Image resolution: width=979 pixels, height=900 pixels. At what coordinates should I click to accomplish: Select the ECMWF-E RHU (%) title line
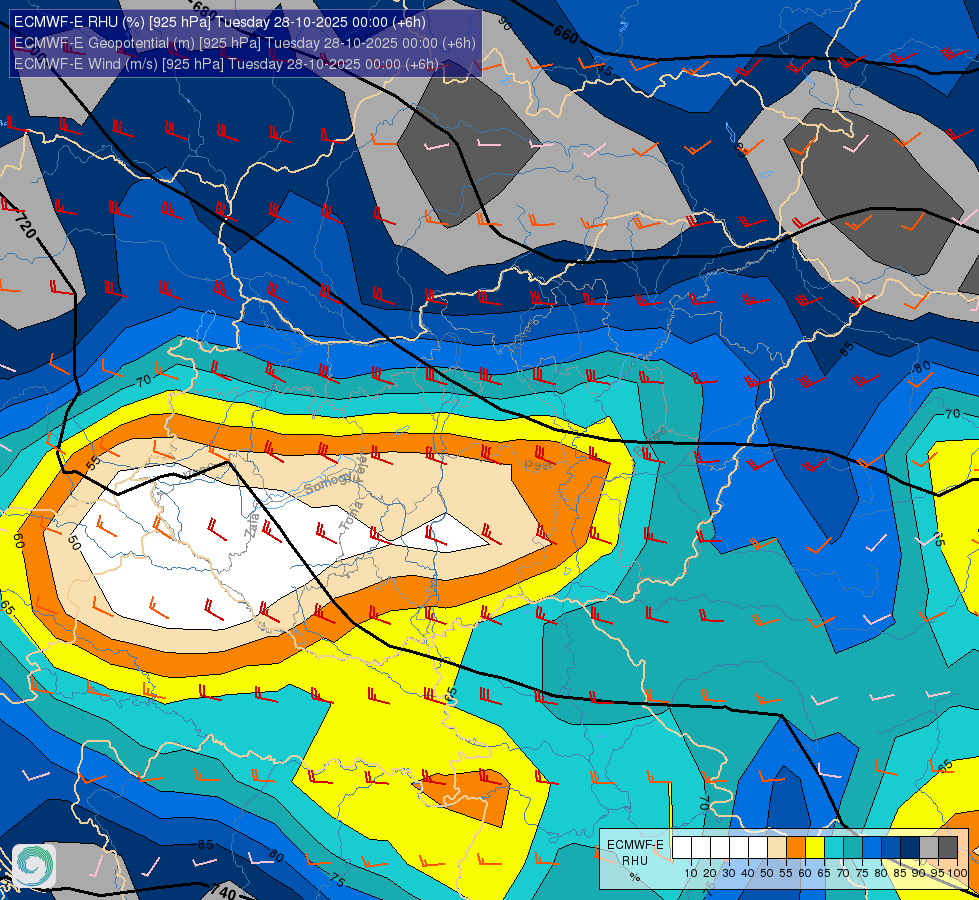pyautogui.click(x=220, y=22)
